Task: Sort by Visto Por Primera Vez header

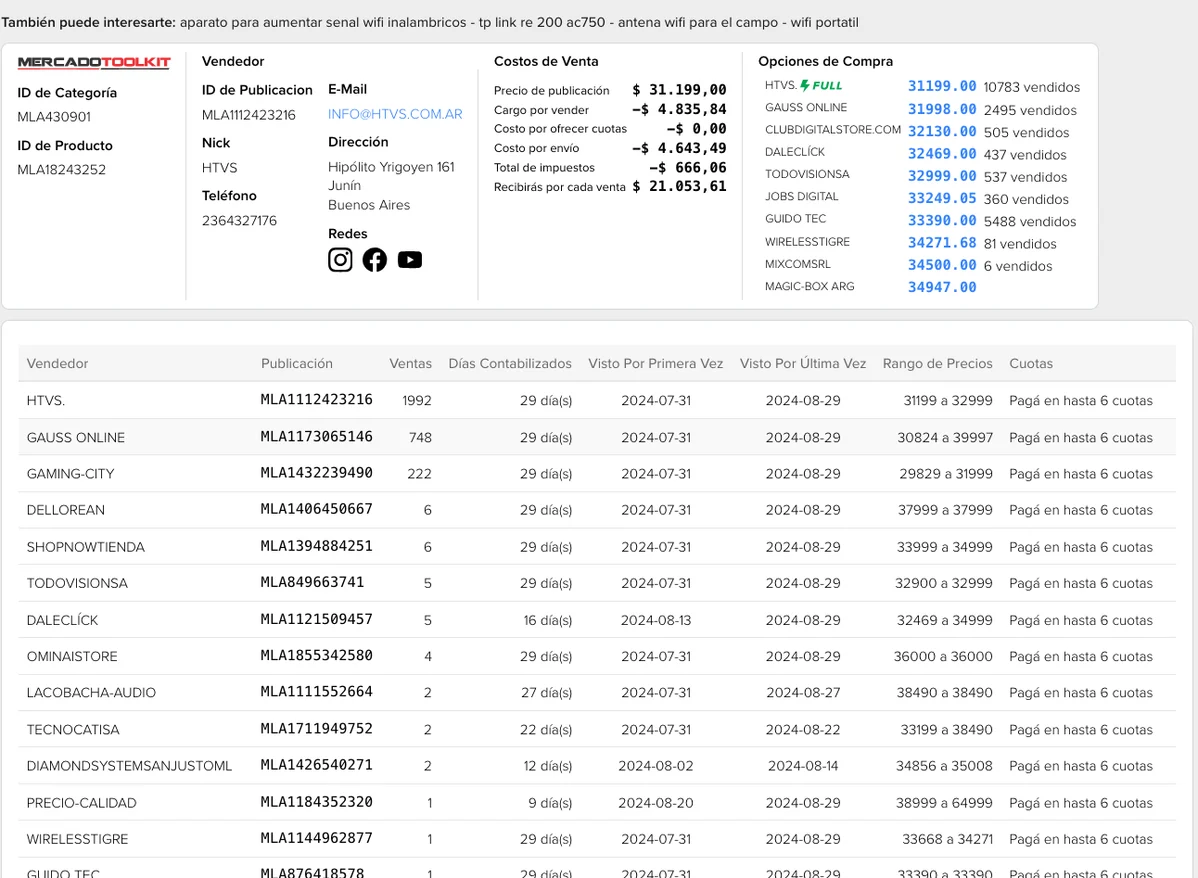Action: coord(656,364)
